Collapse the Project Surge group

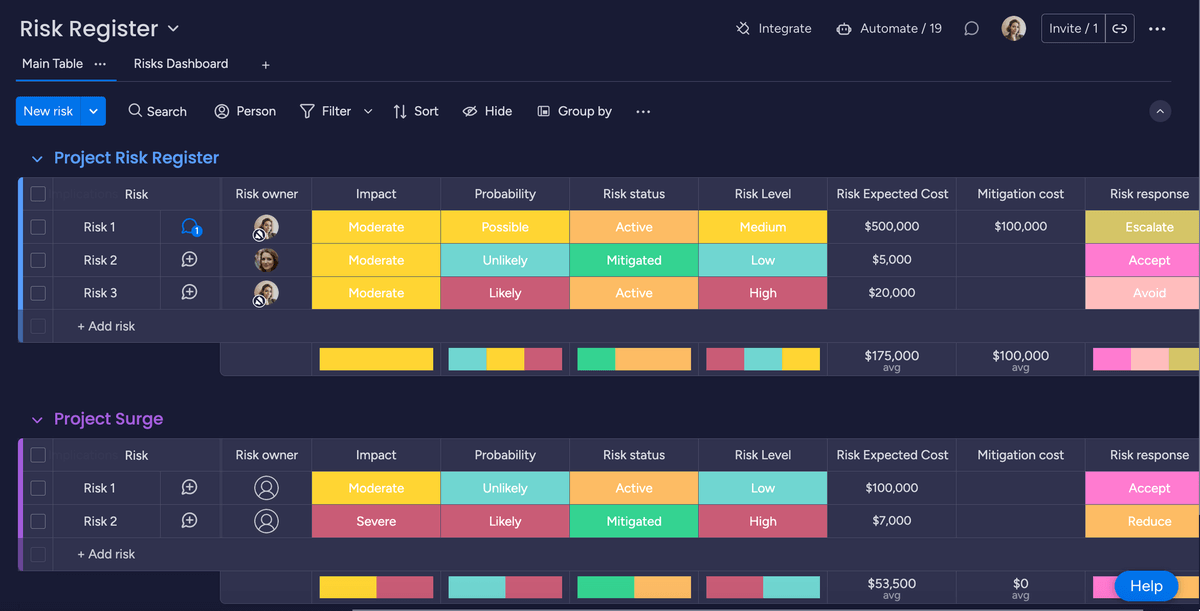coord(37,419)
